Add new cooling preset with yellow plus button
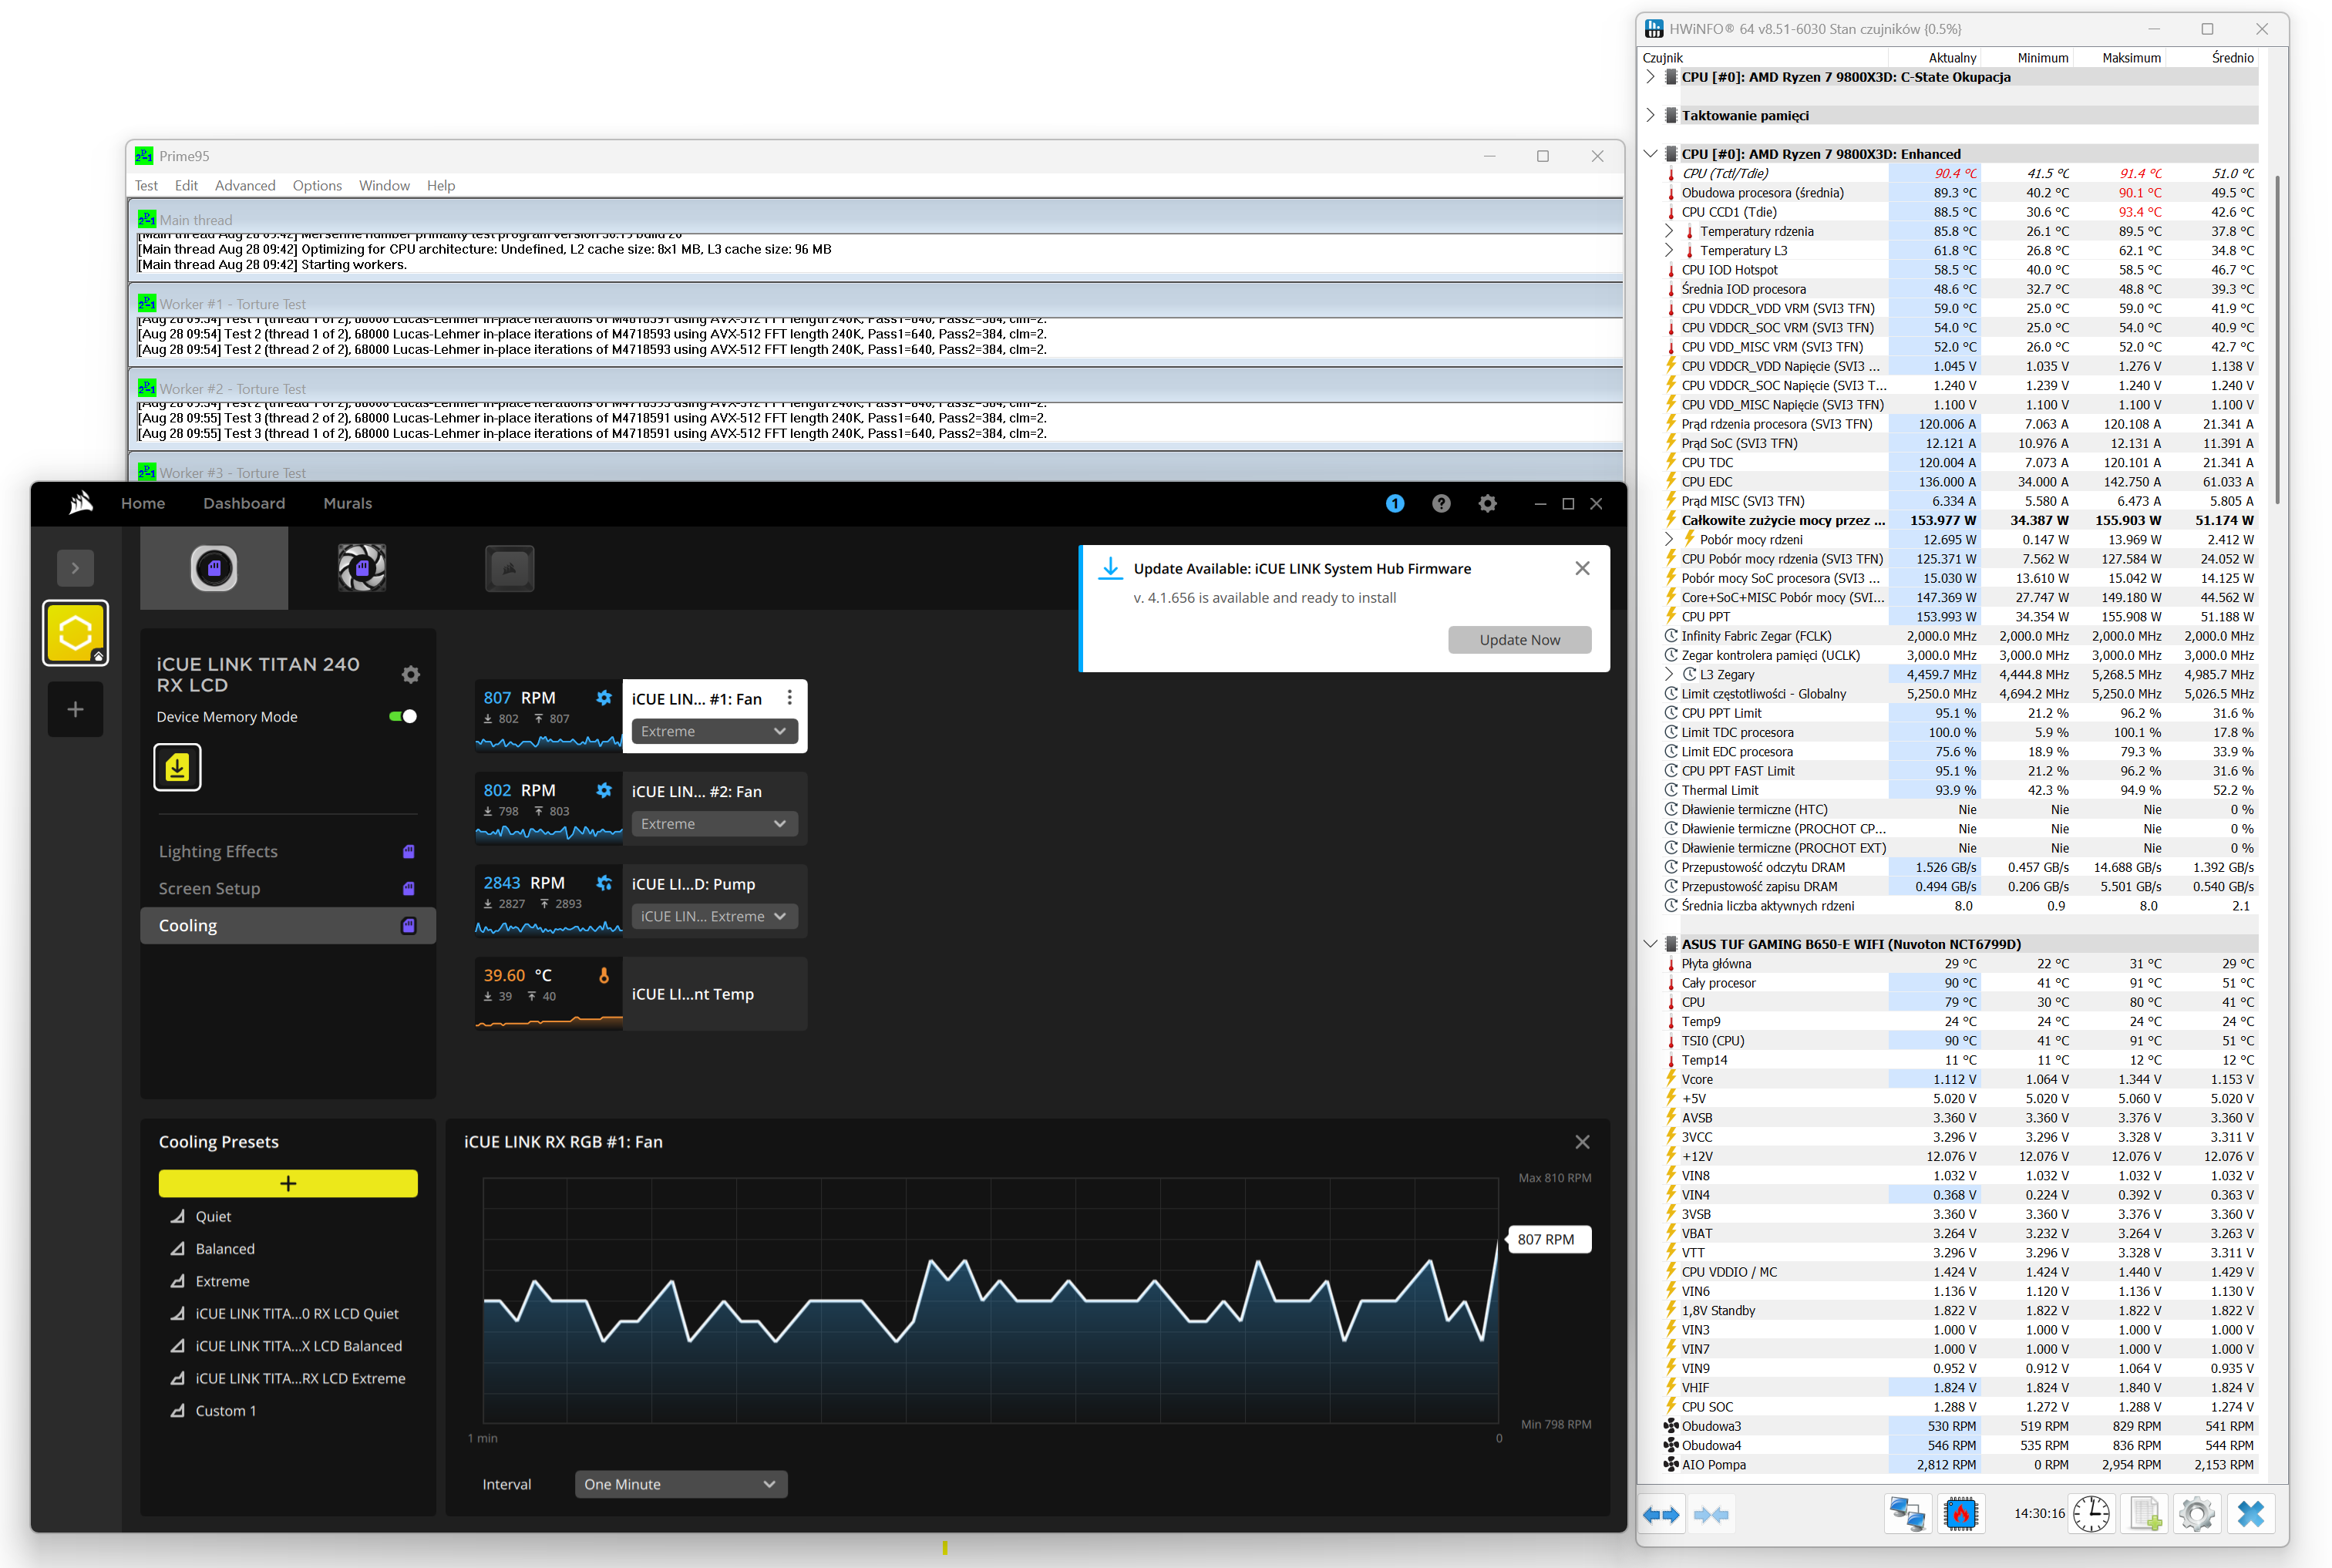Image resolution: width=2332 pixels, height=1568 pixels. click(288, 1183)
